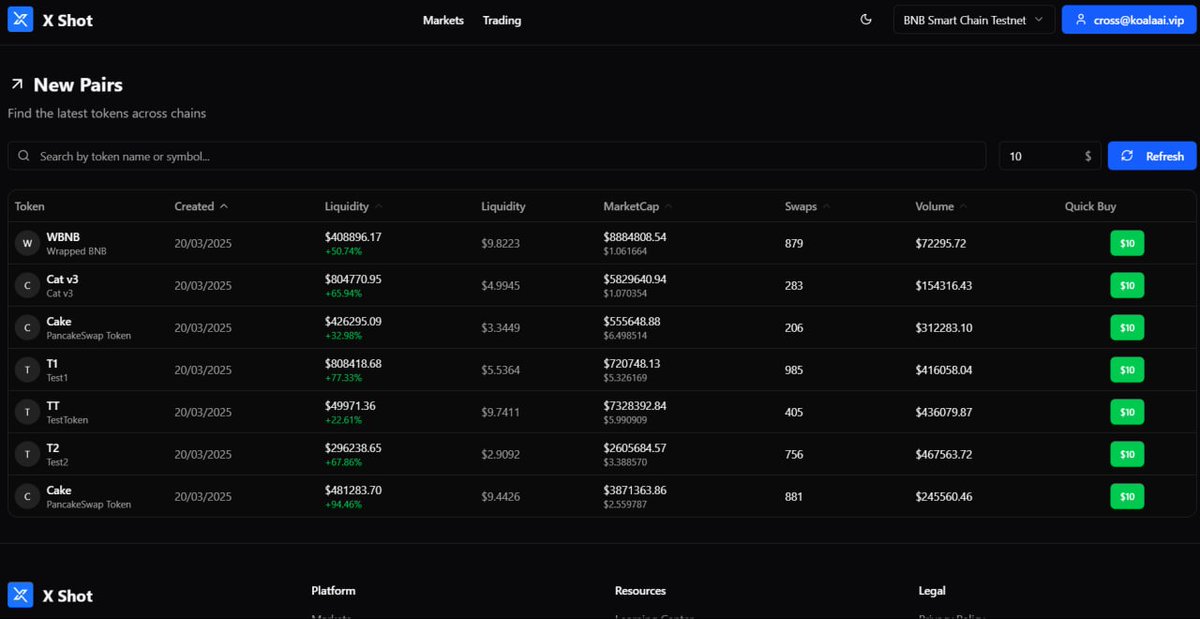This screenshot has width=1200, height=619.
Task: Click the Token column header
Action: point(30,206)
